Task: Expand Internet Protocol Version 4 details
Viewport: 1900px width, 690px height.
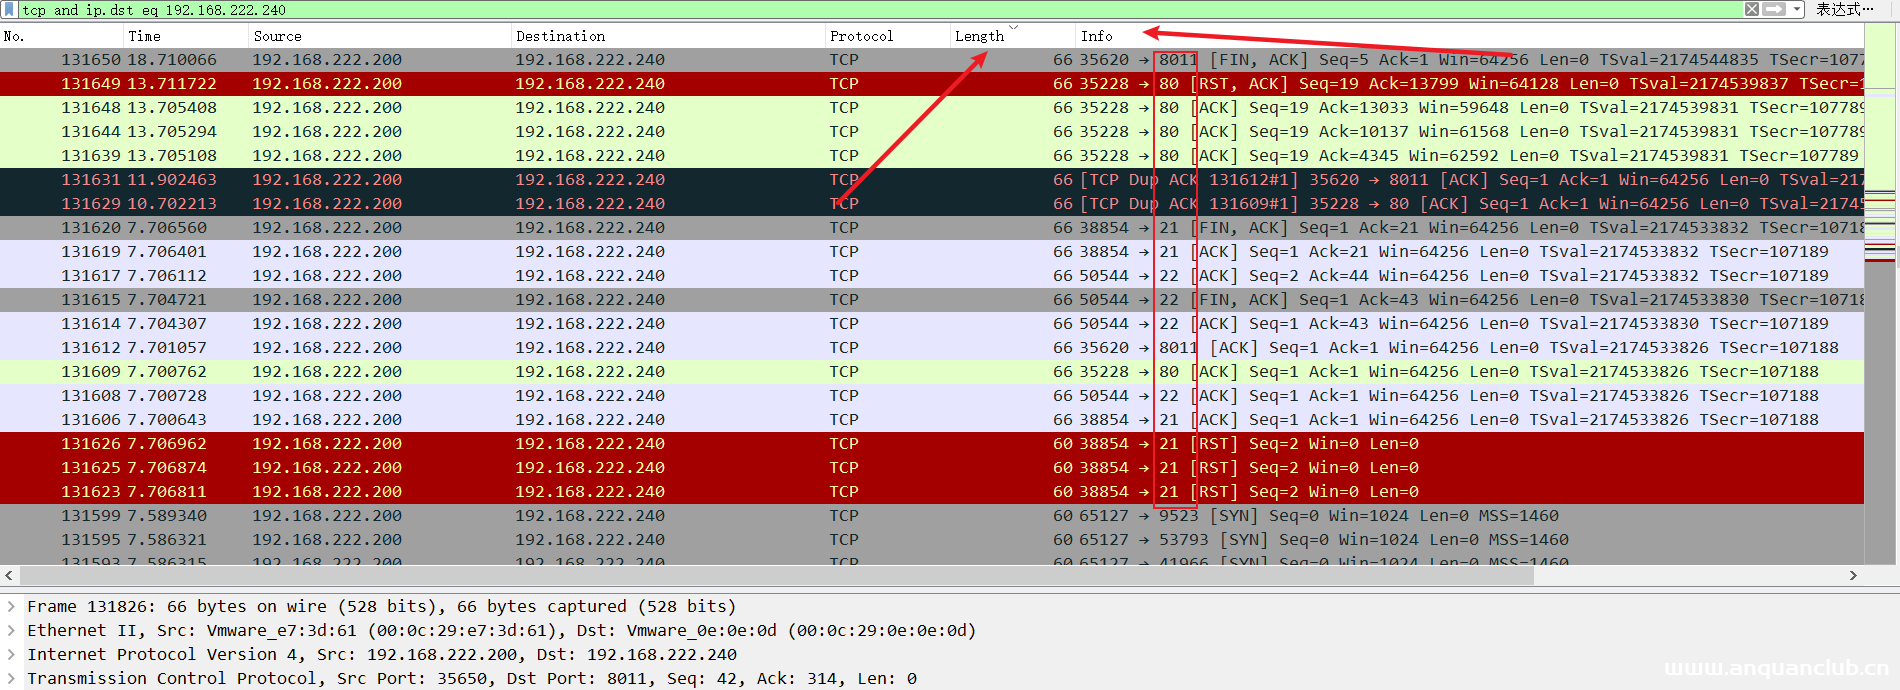Action: point(11,654)
